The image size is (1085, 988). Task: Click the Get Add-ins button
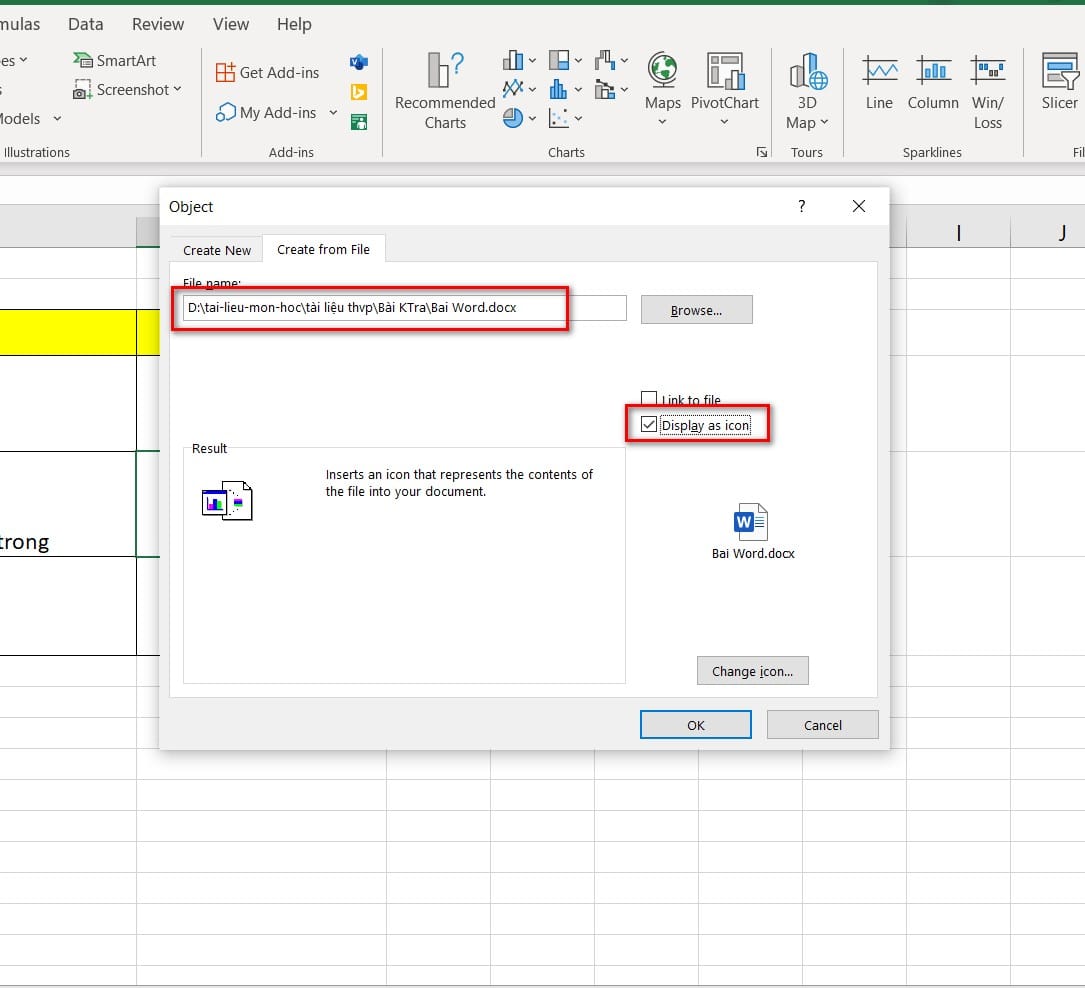pyautogui.click(x=268, y=72)
